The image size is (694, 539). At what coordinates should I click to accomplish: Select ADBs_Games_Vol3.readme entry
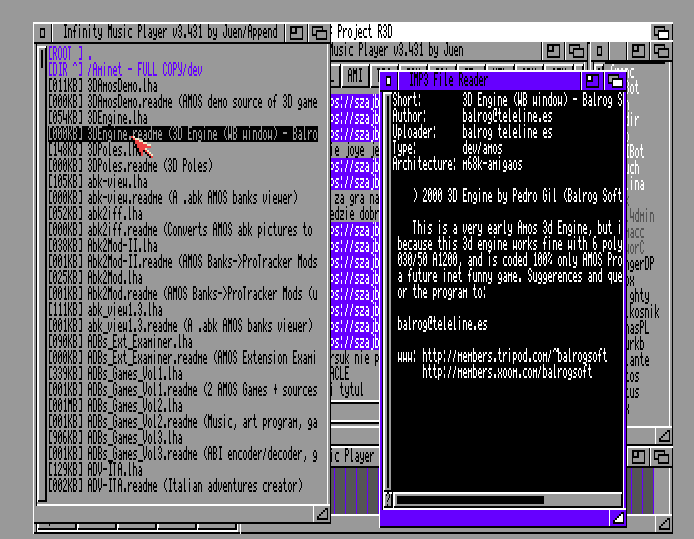[182, 454]
